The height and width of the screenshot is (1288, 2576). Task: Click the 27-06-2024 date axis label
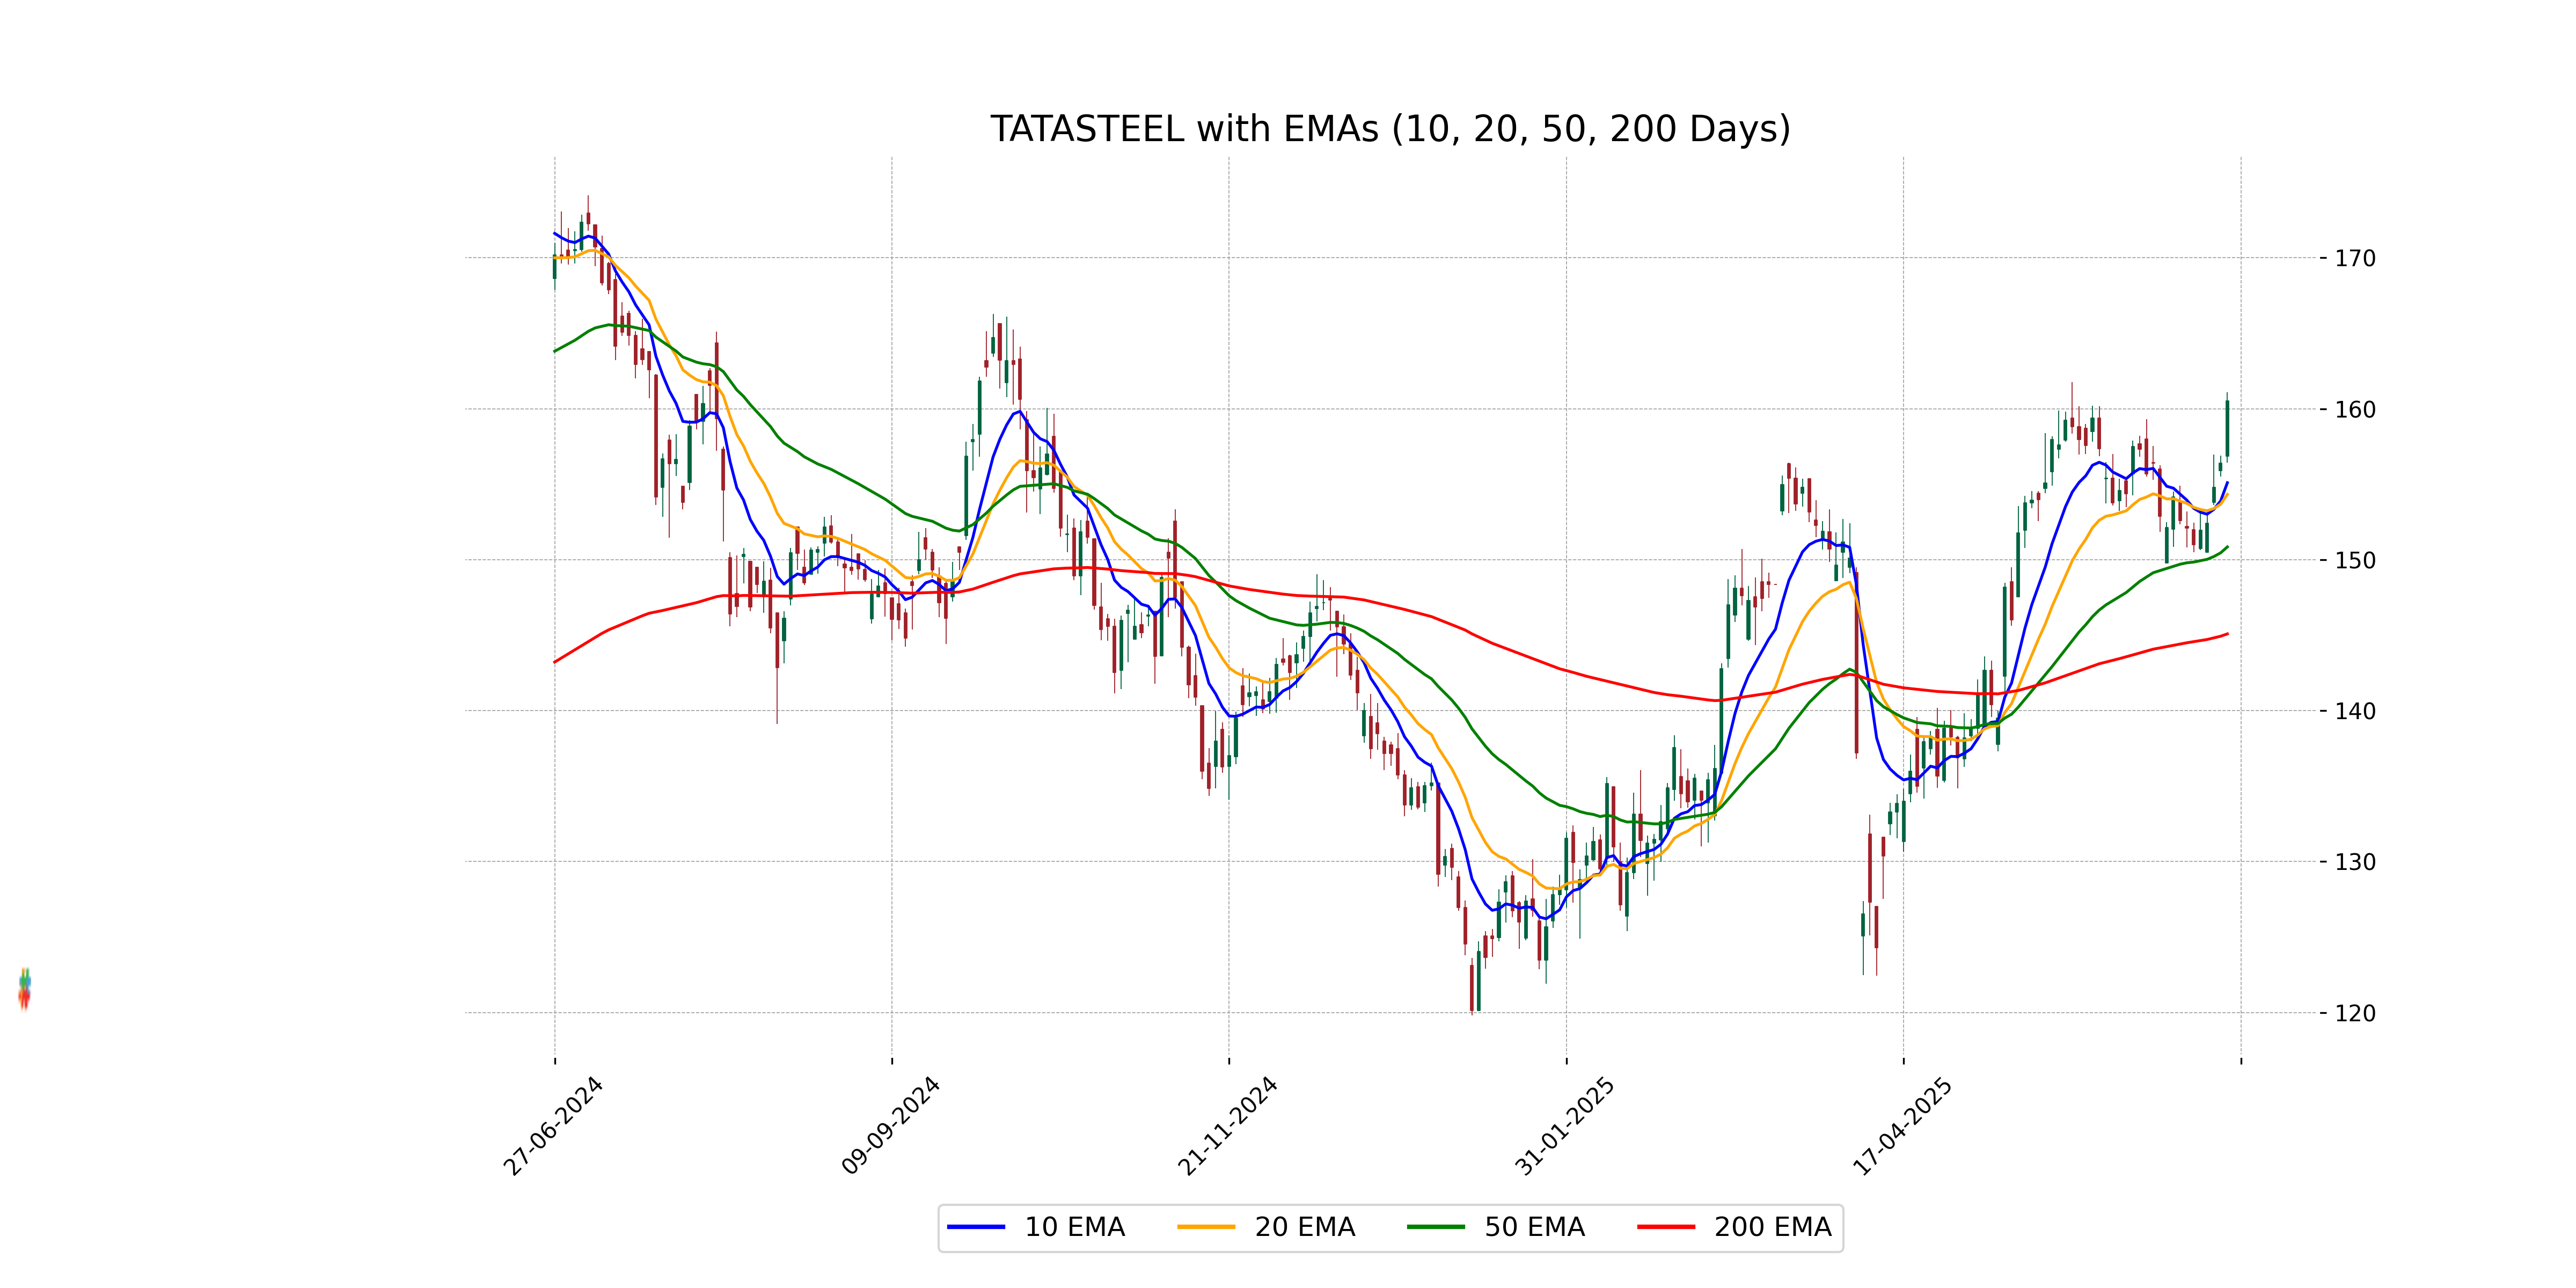[553, 1127]
